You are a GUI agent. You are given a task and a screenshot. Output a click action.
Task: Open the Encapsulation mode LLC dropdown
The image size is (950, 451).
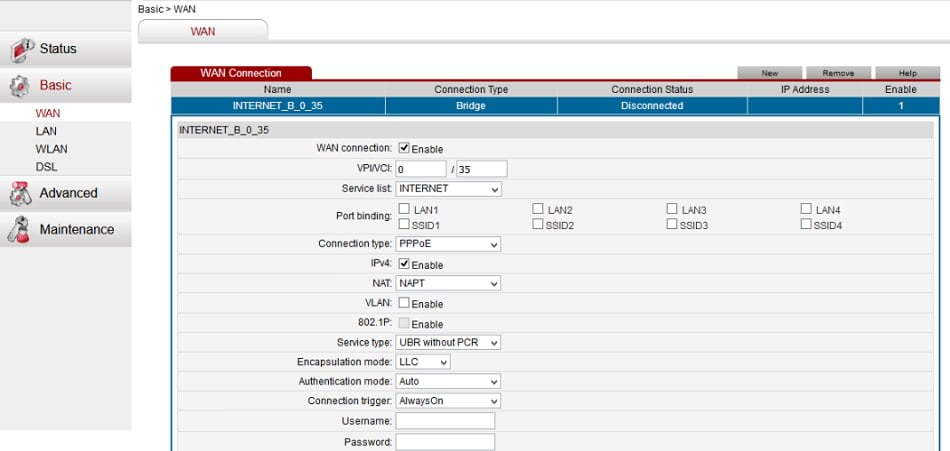pyautogui.click(x=423, y=362)
